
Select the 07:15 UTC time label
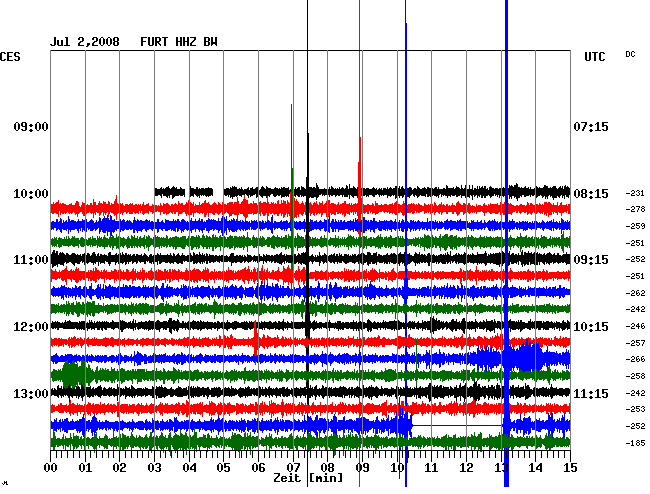[x=591, y=126]
